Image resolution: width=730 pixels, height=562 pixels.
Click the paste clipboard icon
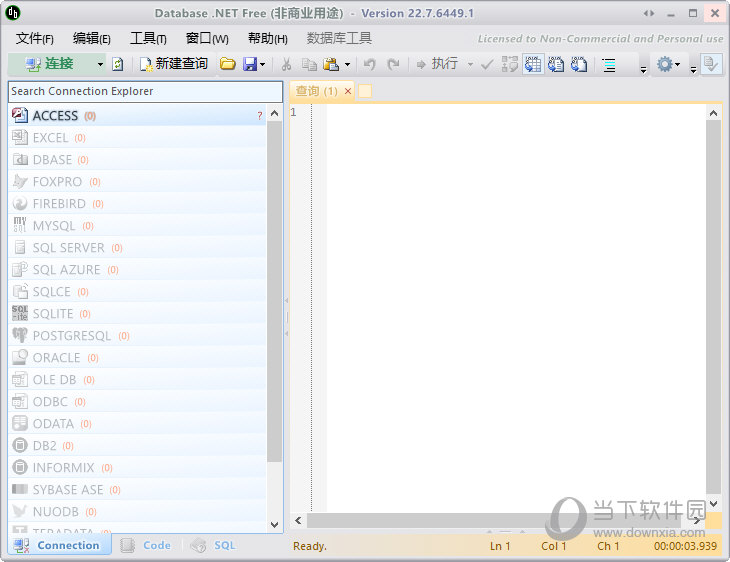(331, 64)
